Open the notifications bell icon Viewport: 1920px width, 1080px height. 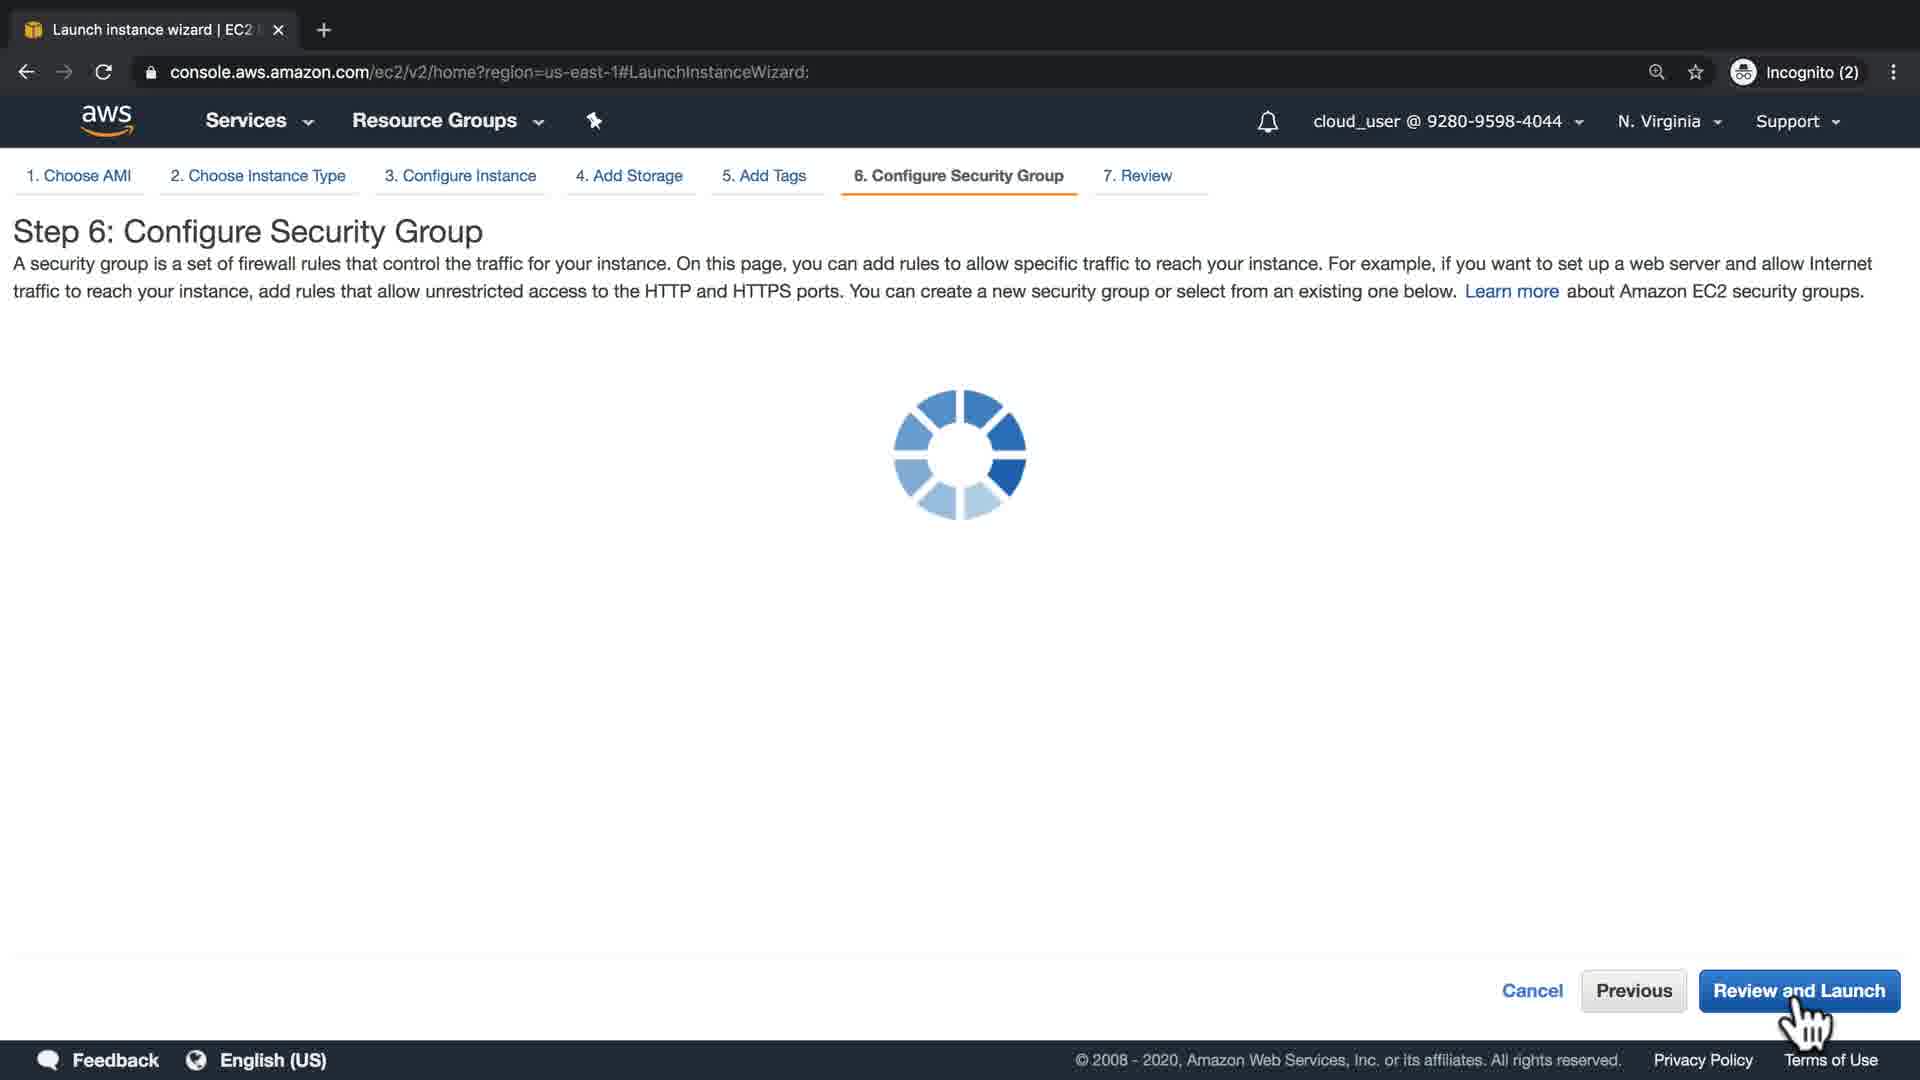tap(1267, 121)
